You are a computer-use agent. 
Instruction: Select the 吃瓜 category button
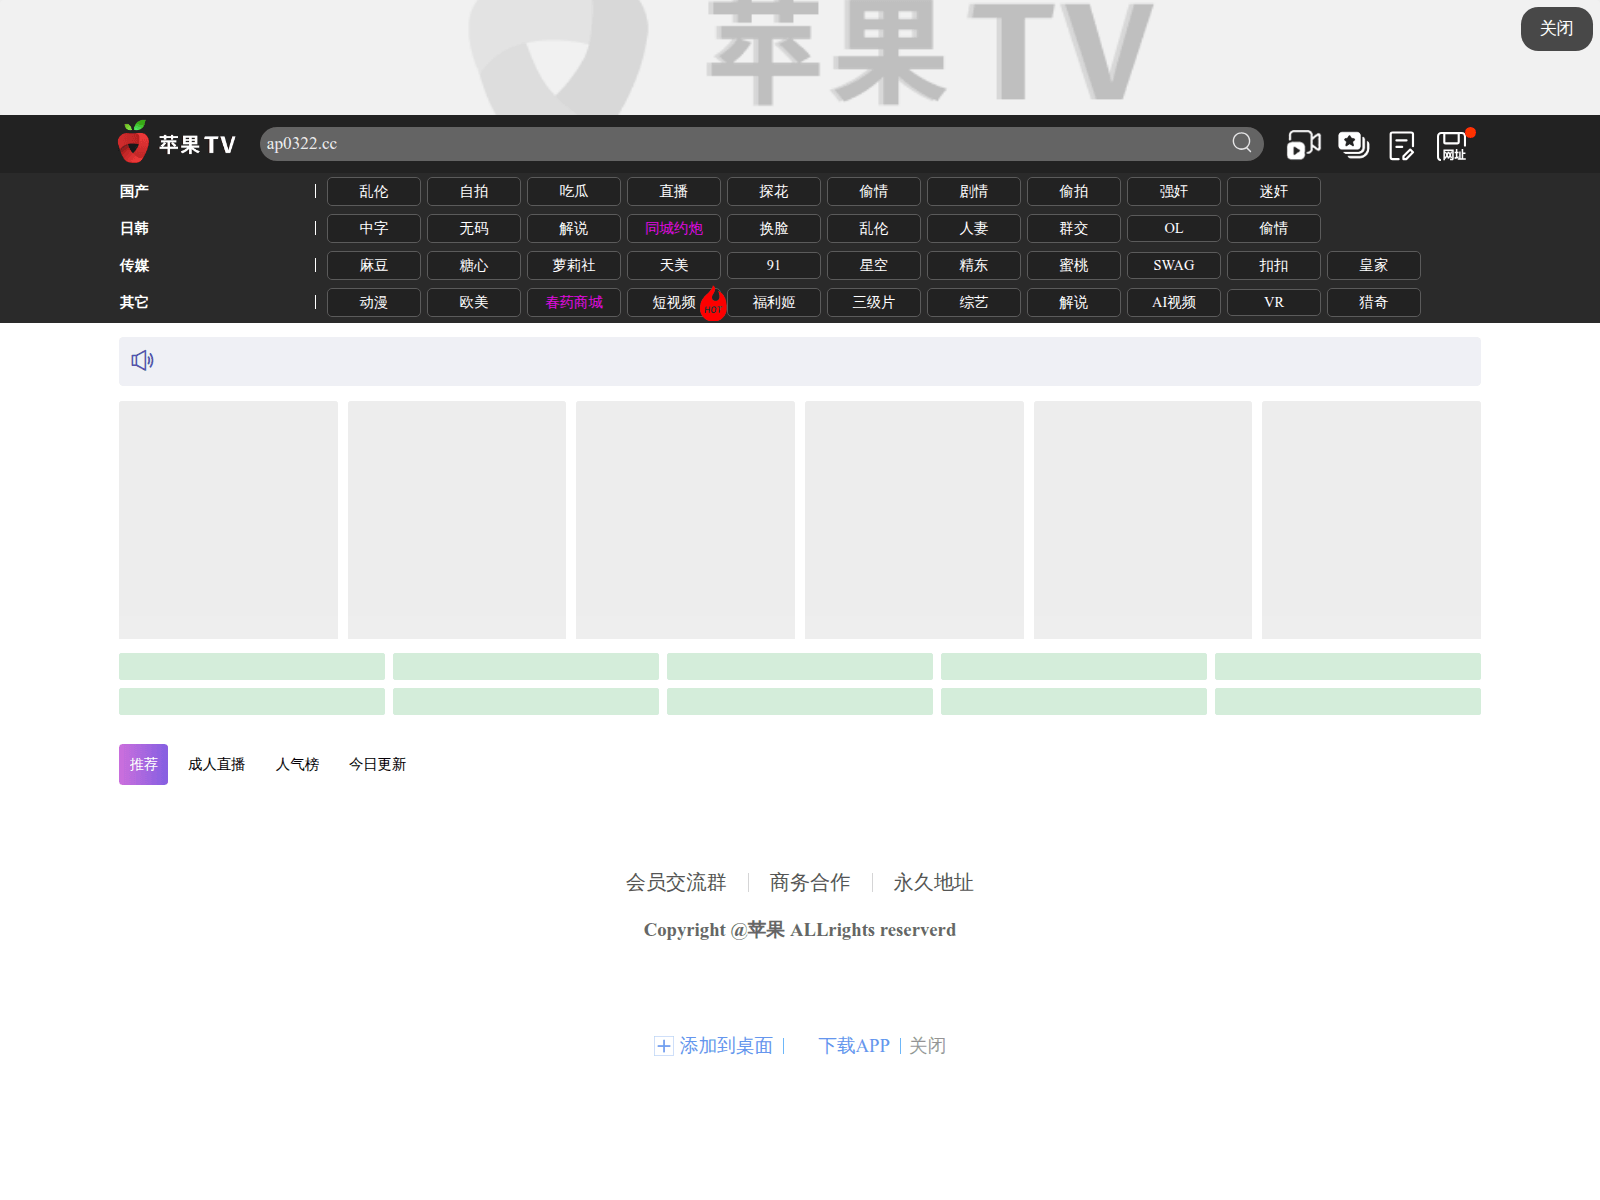click(574, 191)
